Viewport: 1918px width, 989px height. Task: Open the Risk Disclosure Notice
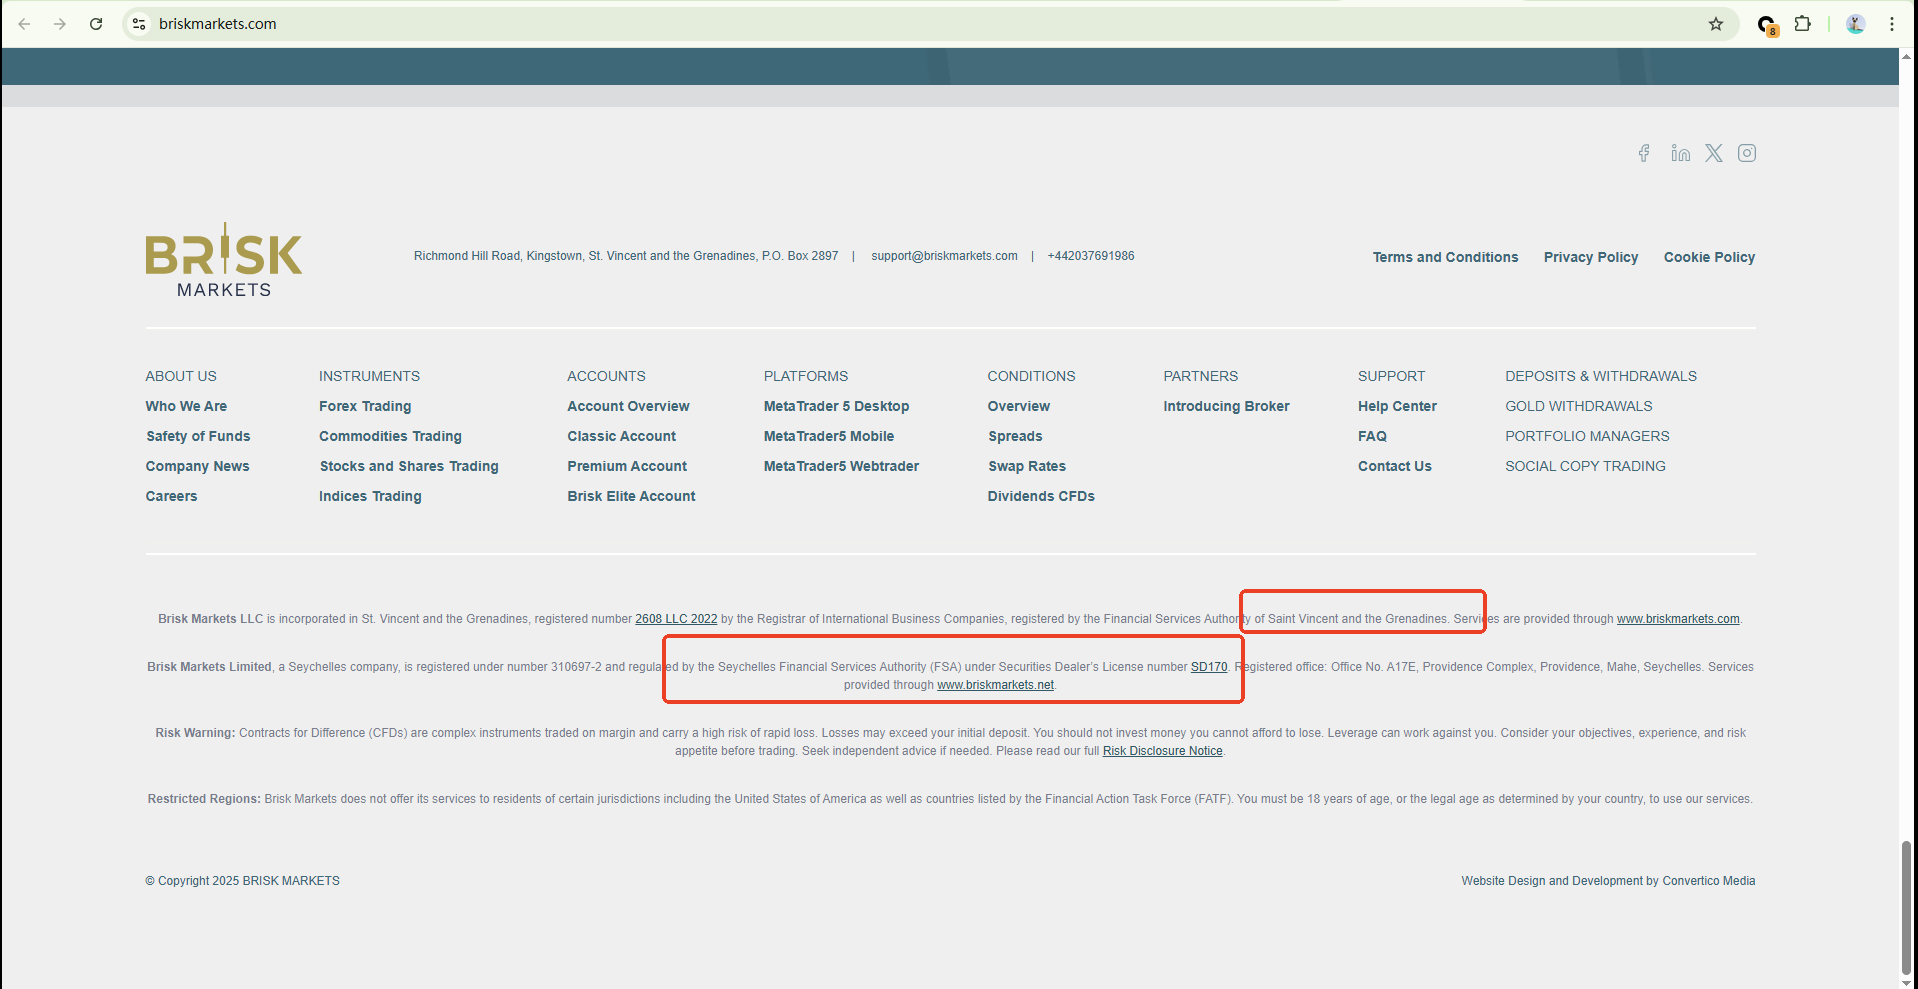(1162, 751)
